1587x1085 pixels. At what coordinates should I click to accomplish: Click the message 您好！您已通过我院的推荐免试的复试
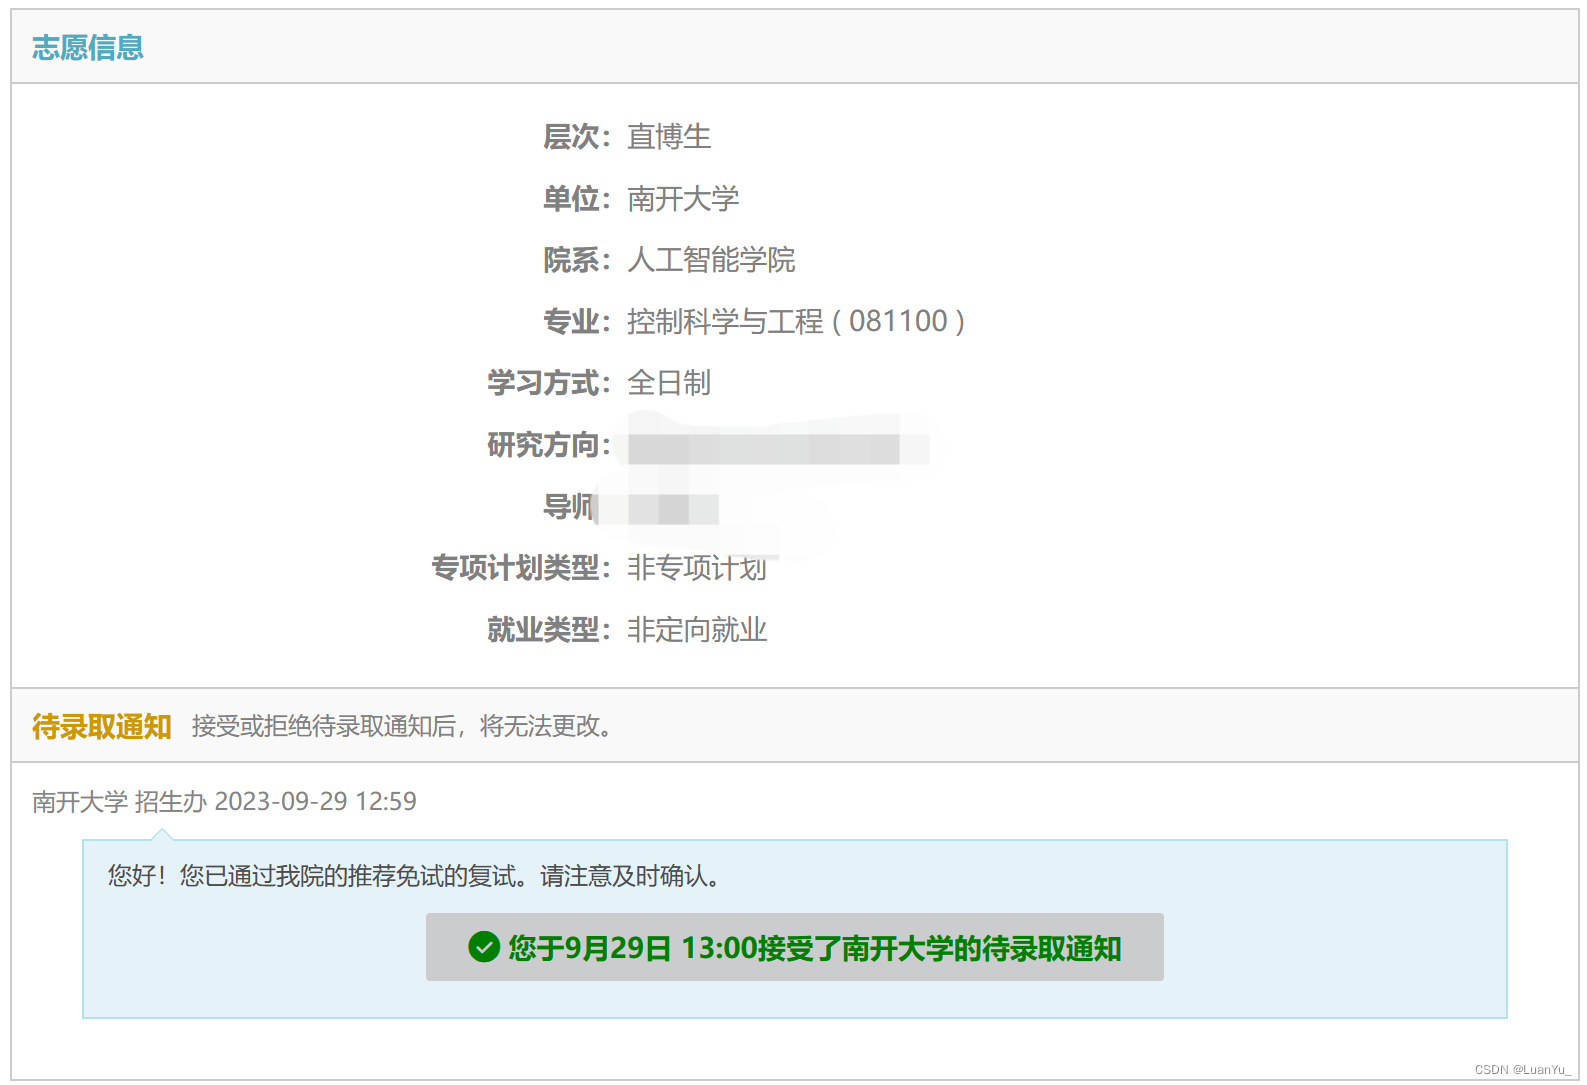[414, 876]
